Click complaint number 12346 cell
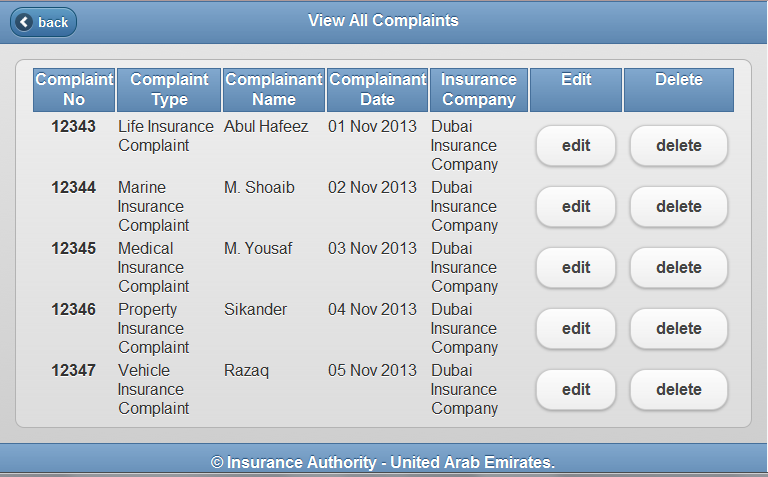The height and width of the screenshot is (477, 768). [x=74, y=310]
